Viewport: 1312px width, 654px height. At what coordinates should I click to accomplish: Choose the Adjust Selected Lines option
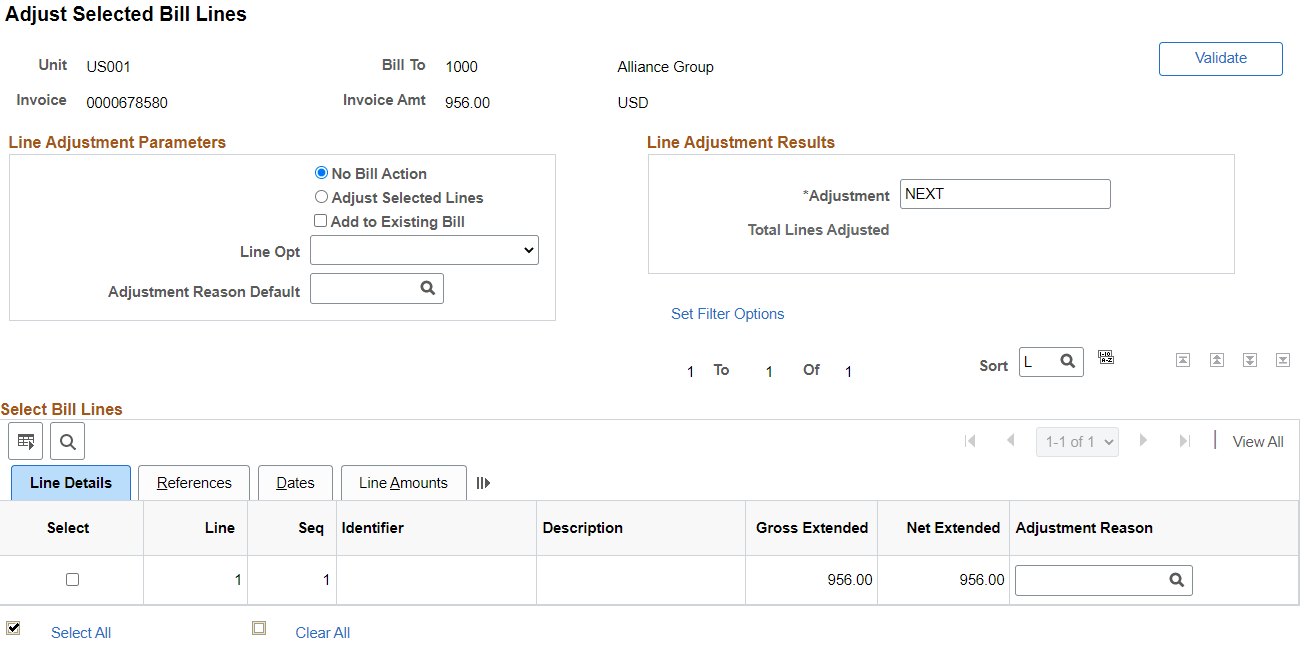pyautogui.click(x=321, y=197)
